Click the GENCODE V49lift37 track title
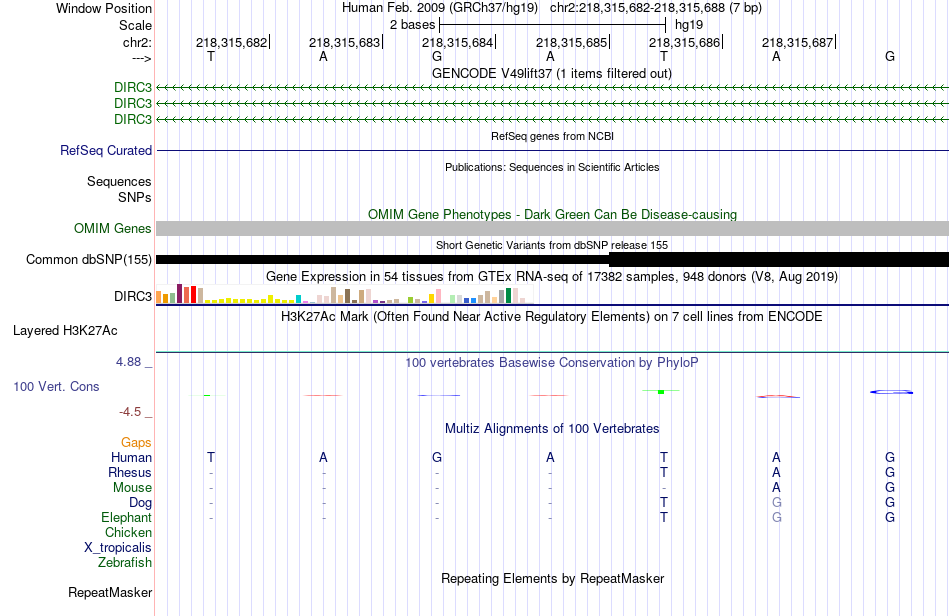The height and width of the screenshot is (616, 950). point(552,73)
